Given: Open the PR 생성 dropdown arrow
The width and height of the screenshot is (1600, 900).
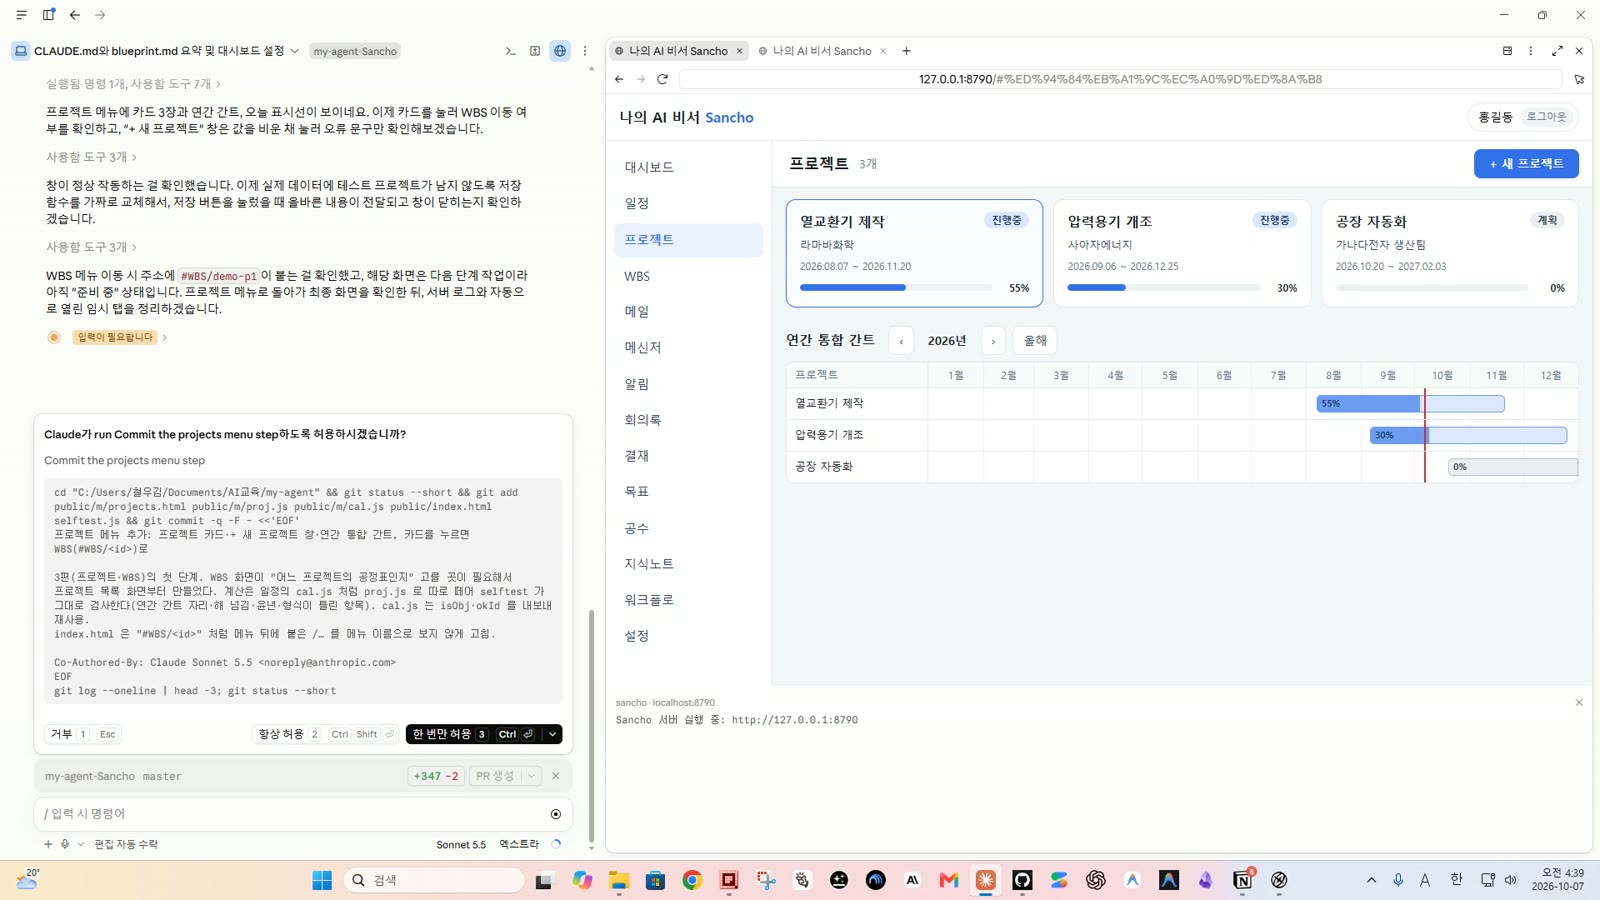Looking at the screenshot, I should 532,776.
